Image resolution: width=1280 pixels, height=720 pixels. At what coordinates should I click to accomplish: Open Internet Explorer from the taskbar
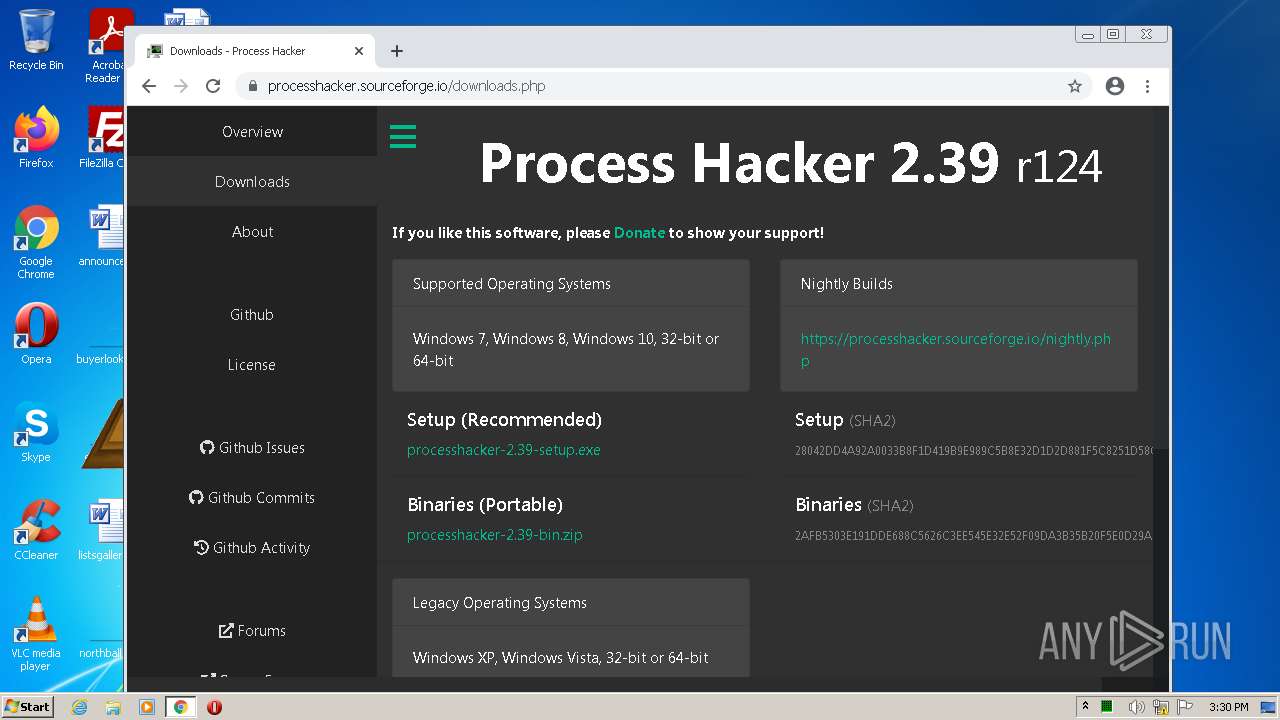(80, 707)
